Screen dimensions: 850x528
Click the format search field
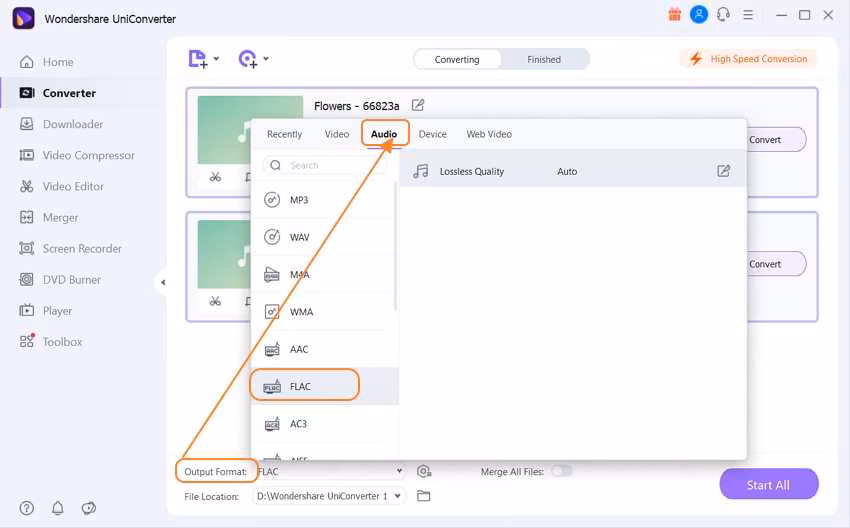point(325,165)
